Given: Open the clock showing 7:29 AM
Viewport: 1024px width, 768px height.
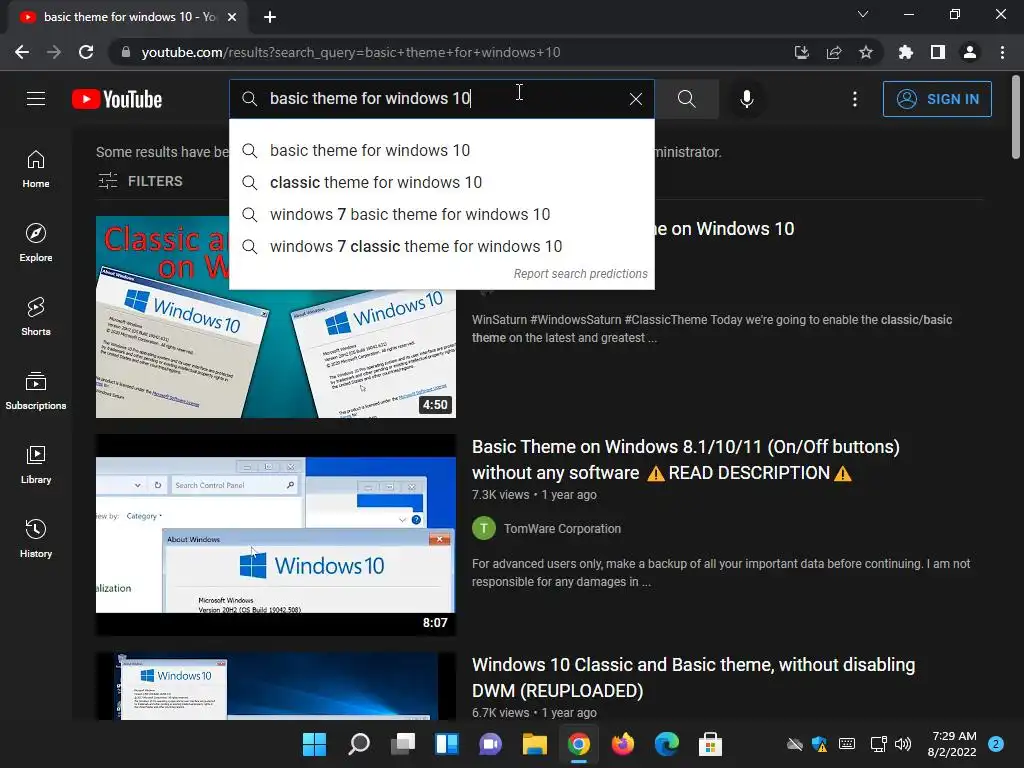Looking at the screenshot, I should pyautogui.click(x=952, y=744).
